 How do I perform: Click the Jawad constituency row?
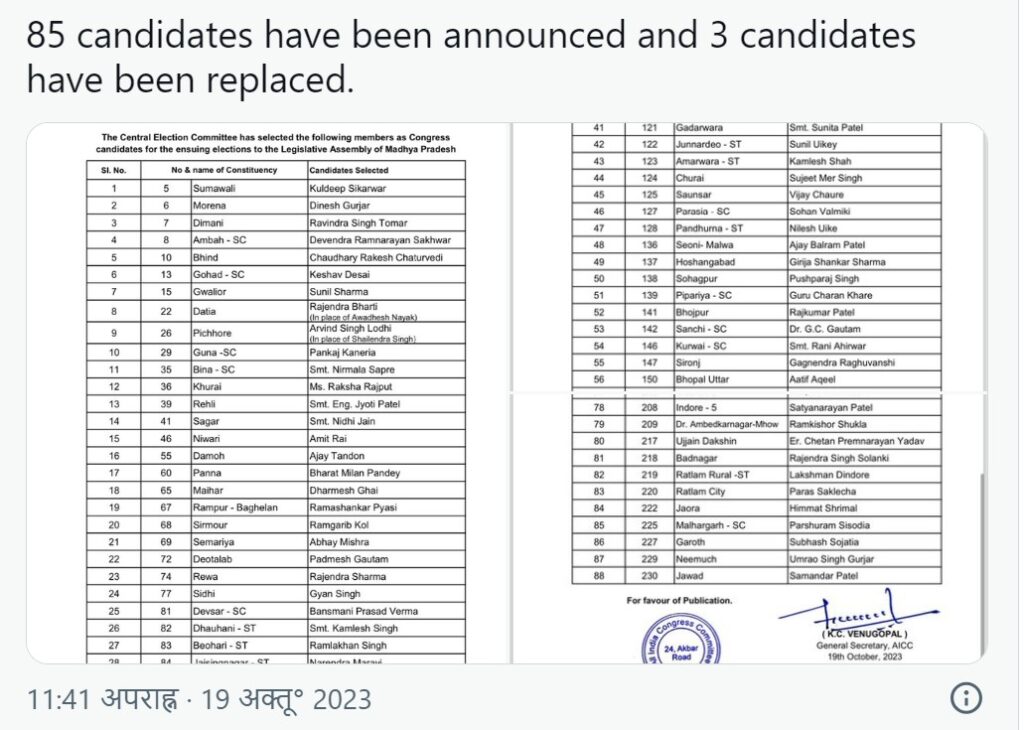(x=756, y=576)
